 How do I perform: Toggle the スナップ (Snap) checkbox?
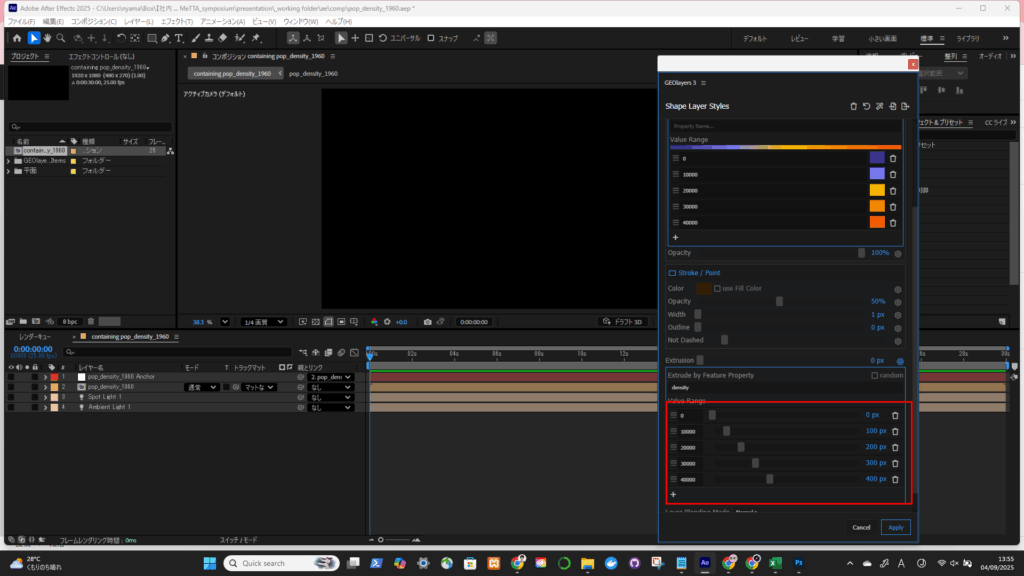(x=431, y=38)
